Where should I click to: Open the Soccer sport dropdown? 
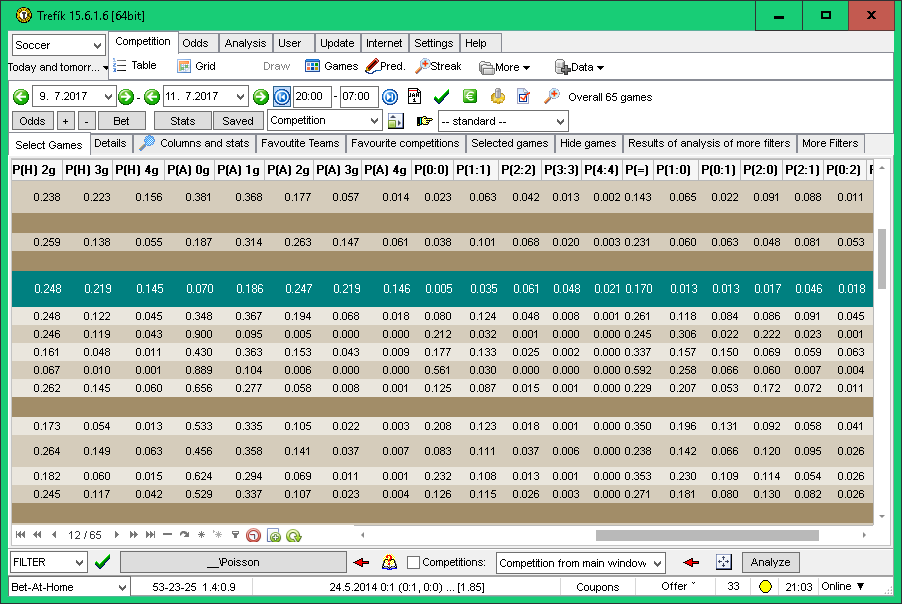tap(58, 45)
